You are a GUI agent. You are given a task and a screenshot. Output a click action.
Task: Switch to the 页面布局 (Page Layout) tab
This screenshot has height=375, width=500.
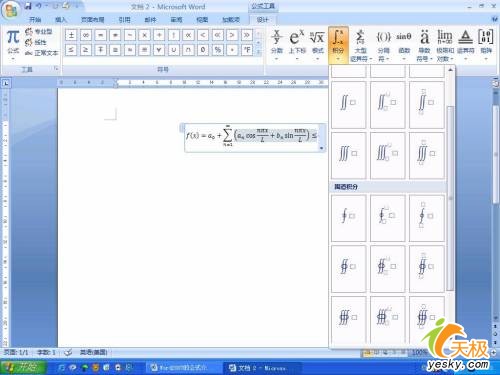click(93, 20)
